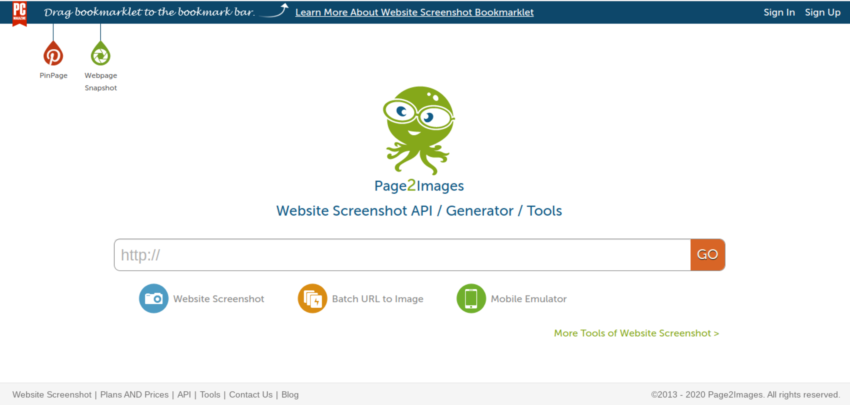Click the blue camera Website Screenshot icon
850x405 pixels.
pyautogui.click(x=153, y=298)
